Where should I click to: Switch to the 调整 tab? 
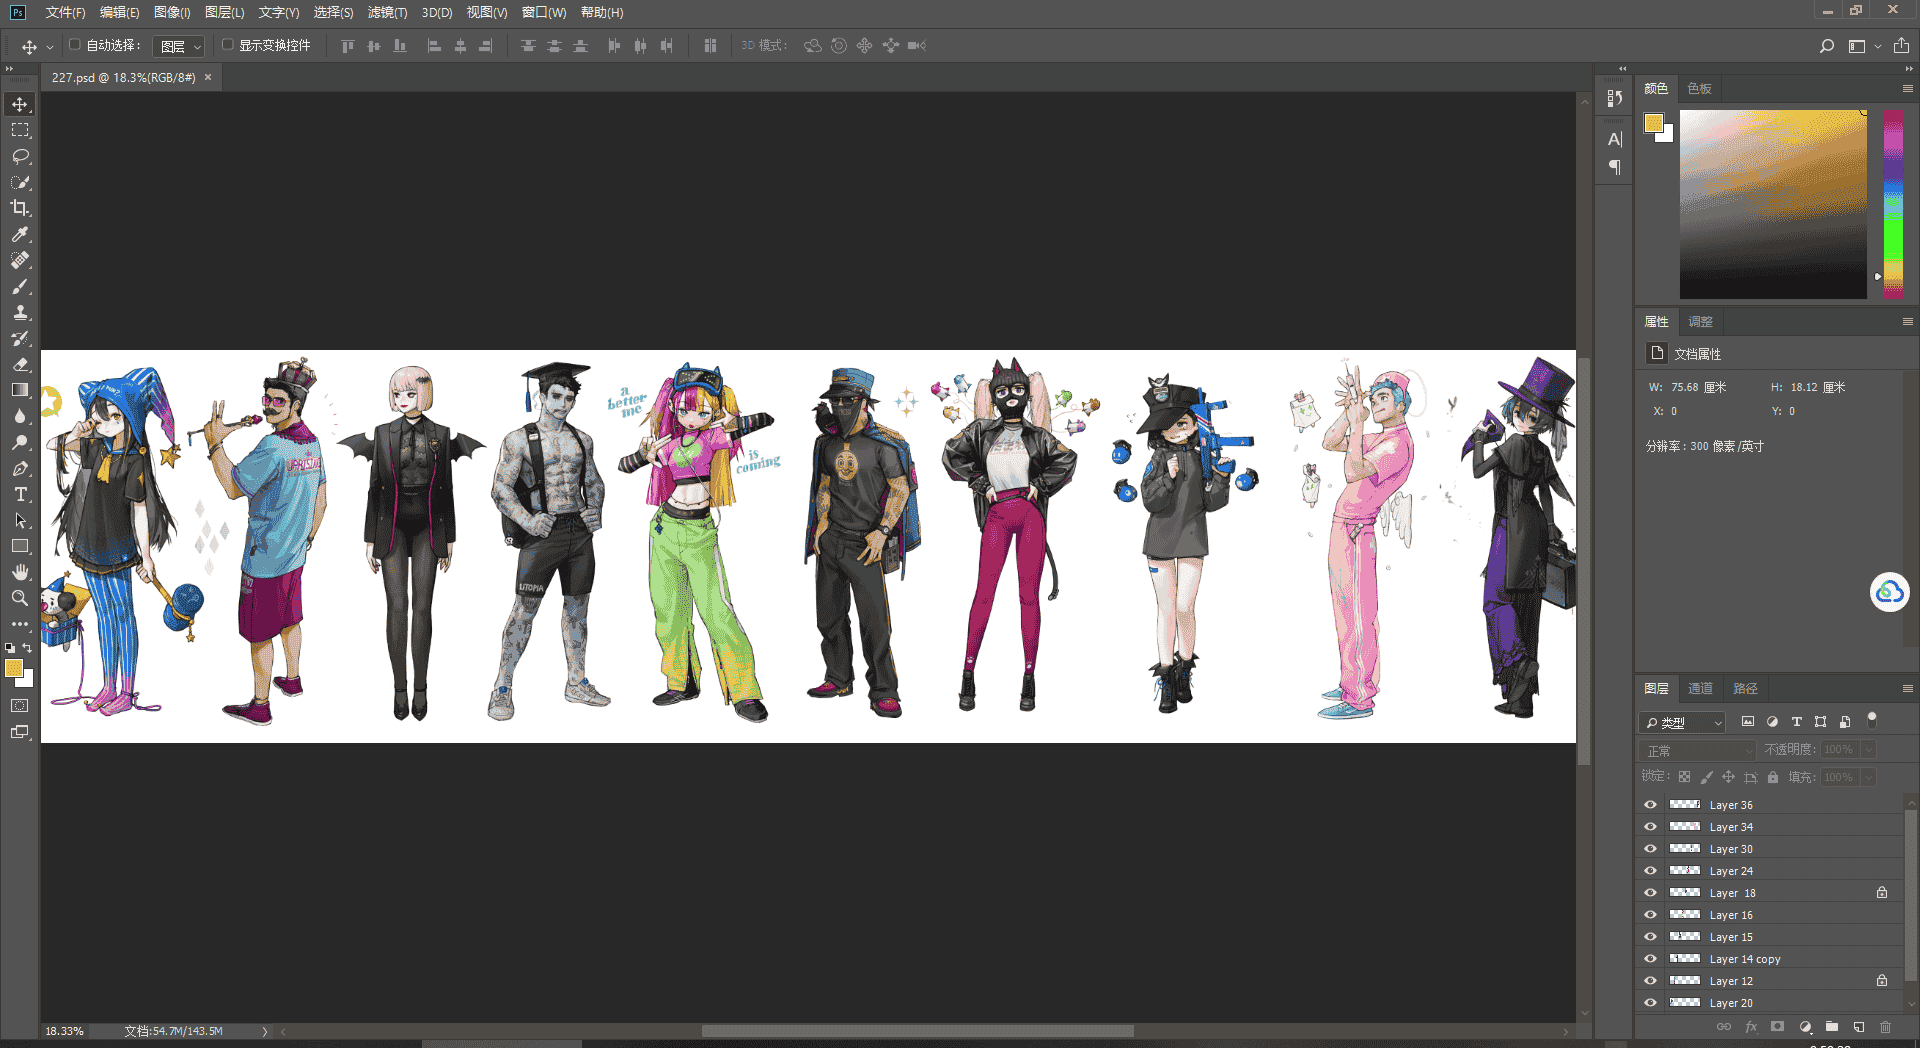[x=1700, y=321]
